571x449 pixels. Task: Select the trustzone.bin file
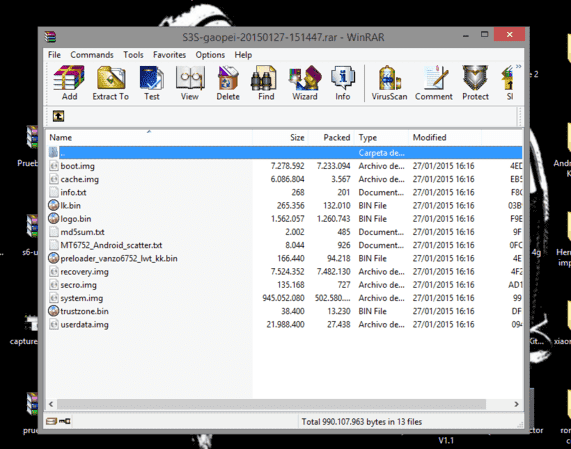285,311
